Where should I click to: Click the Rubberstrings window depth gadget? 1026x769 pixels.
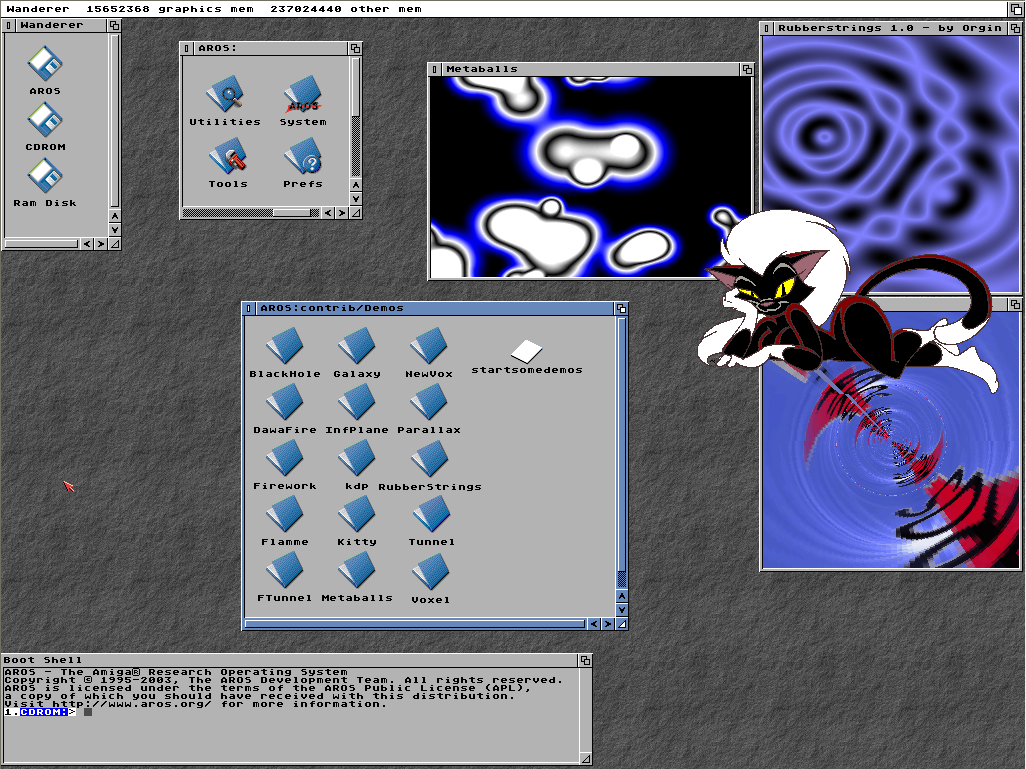click(x=1015, y=28)
